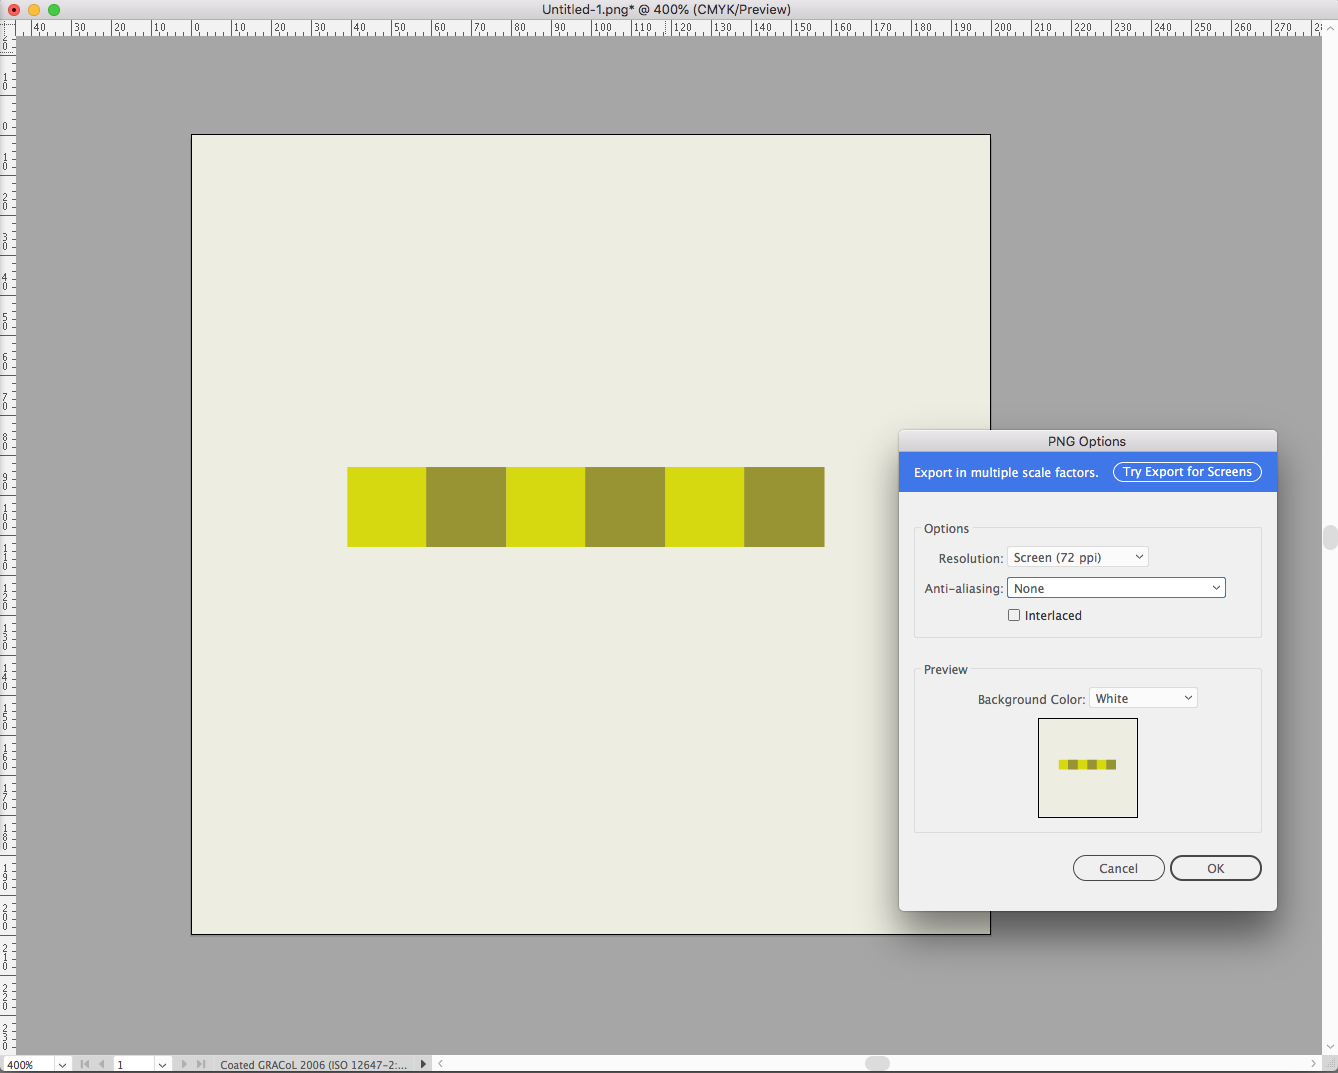Go to last artboard icon
Screen dimensions: 1338x1073
coord(201,1064)
